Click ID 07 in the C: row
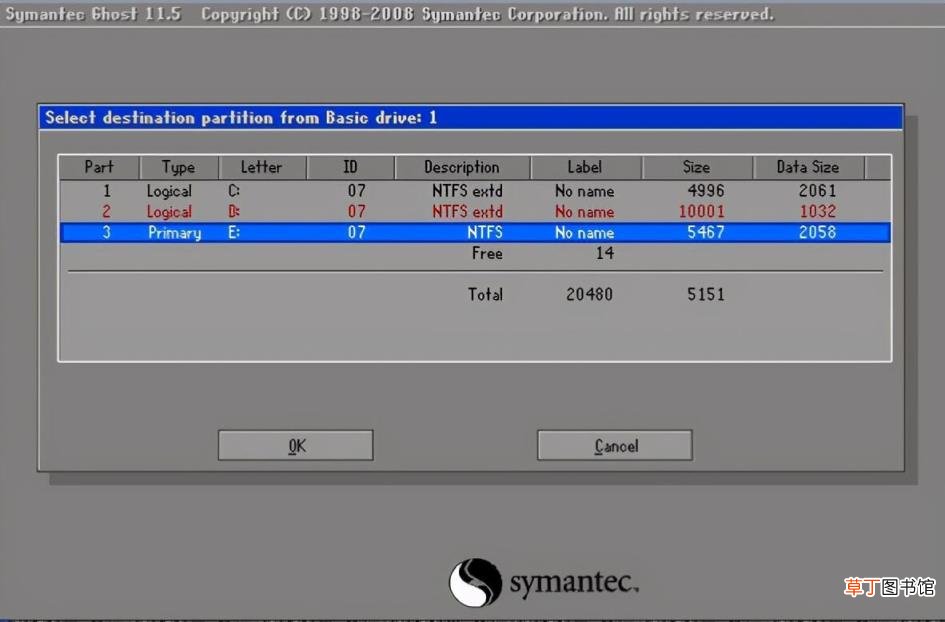This screenshot has height=622, width=945. point(357,191)
